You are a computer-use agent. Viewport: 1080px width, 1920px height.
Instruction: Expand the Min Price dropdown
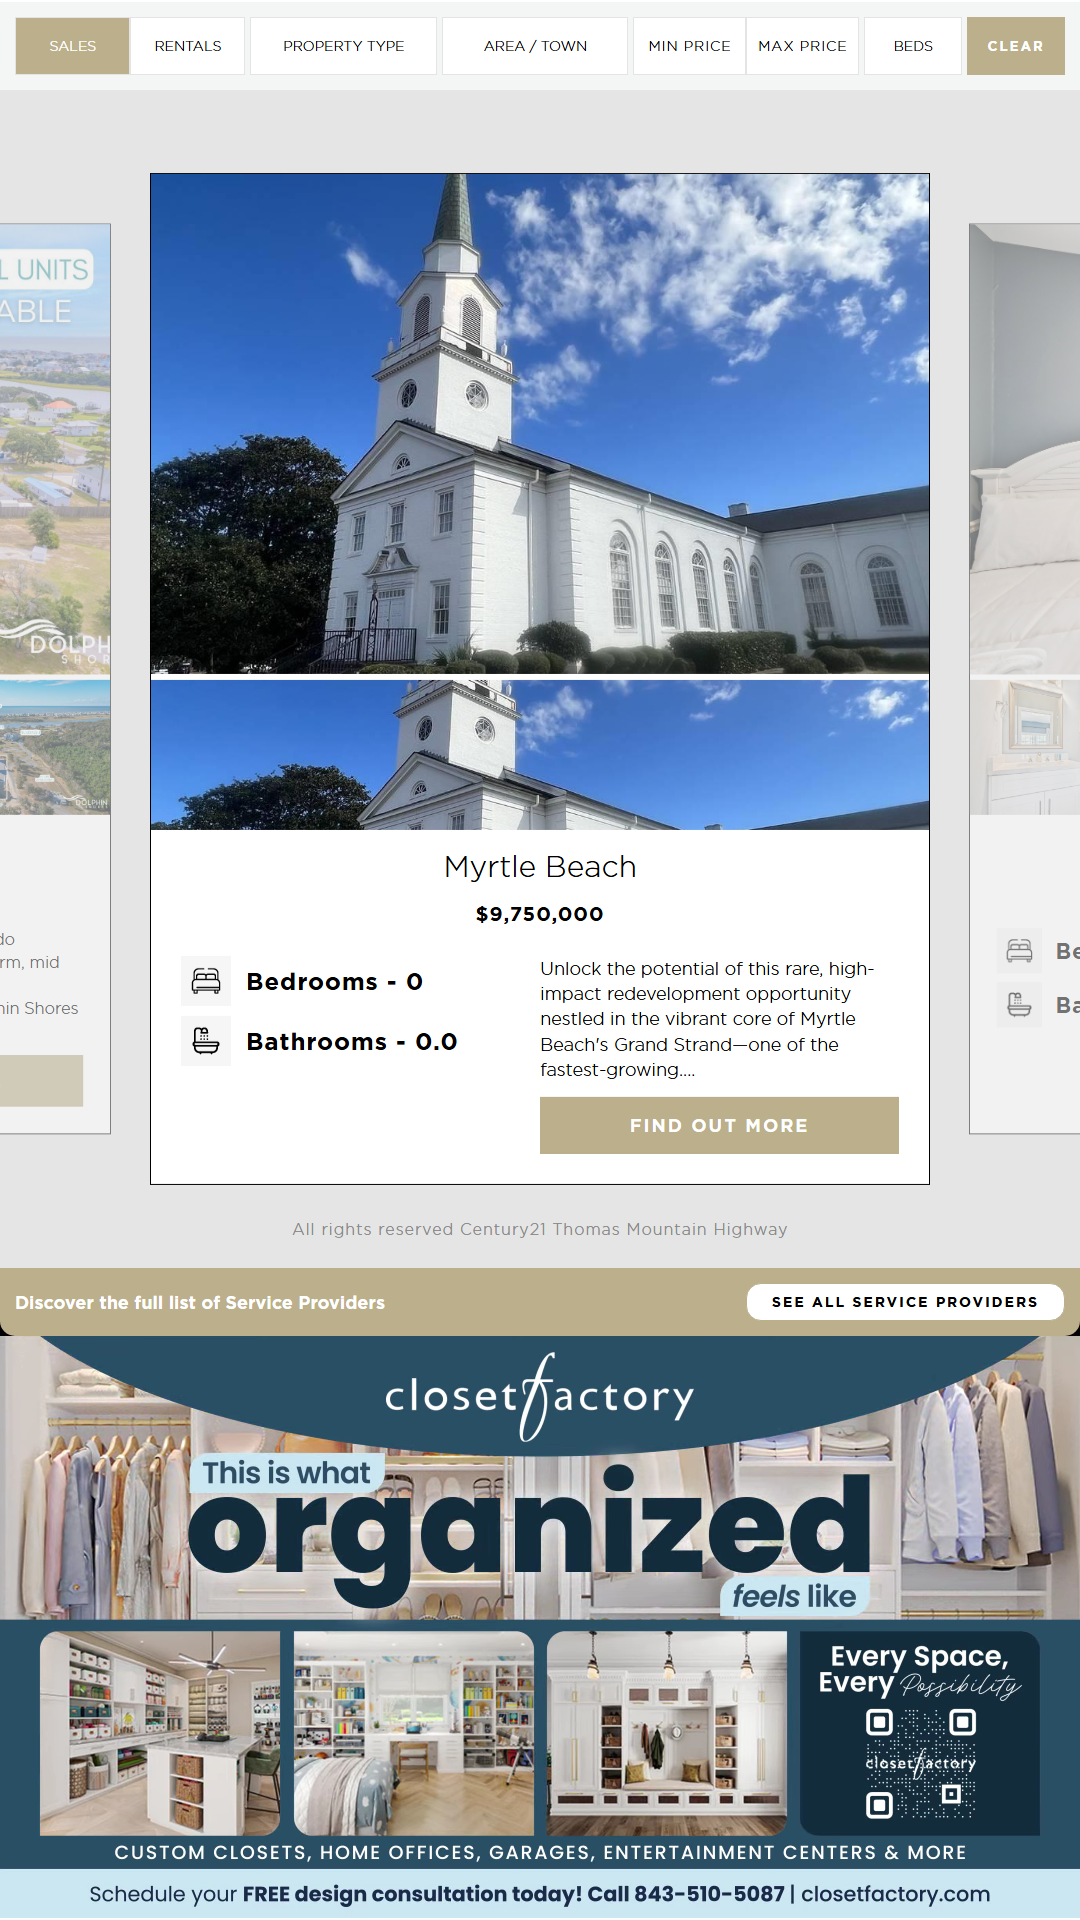(689, 46)
